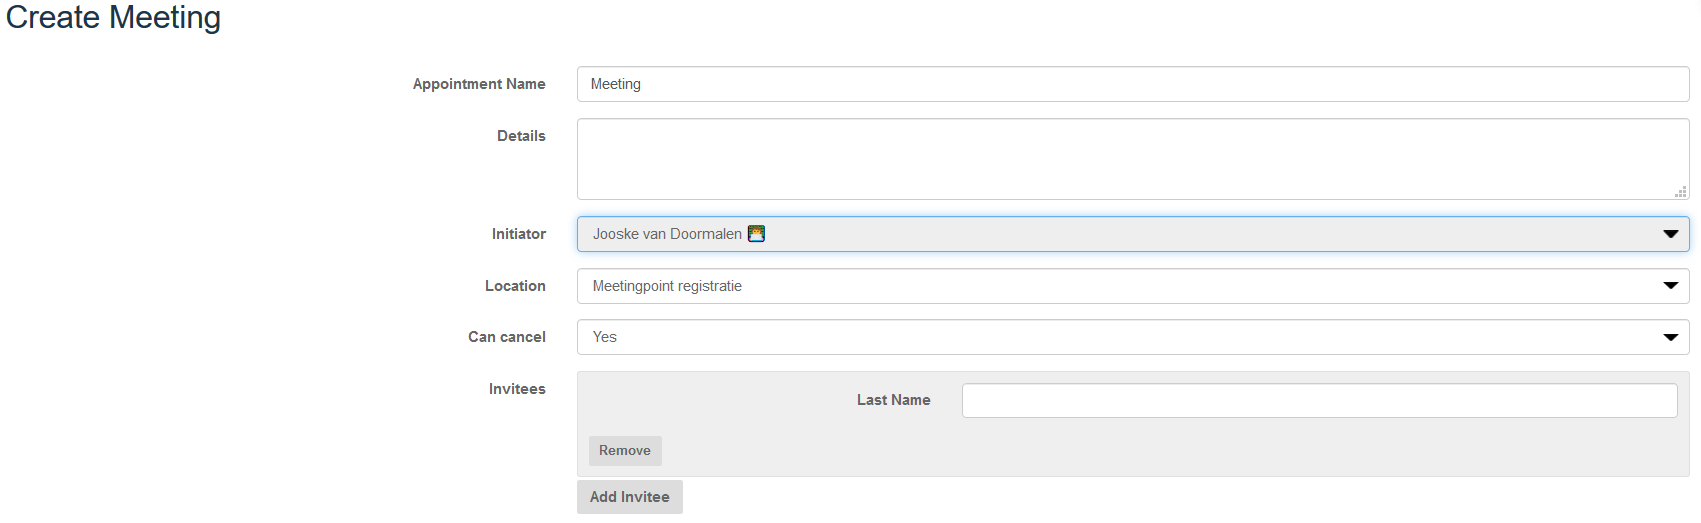Click inside the Details text area

[1133, 159]
